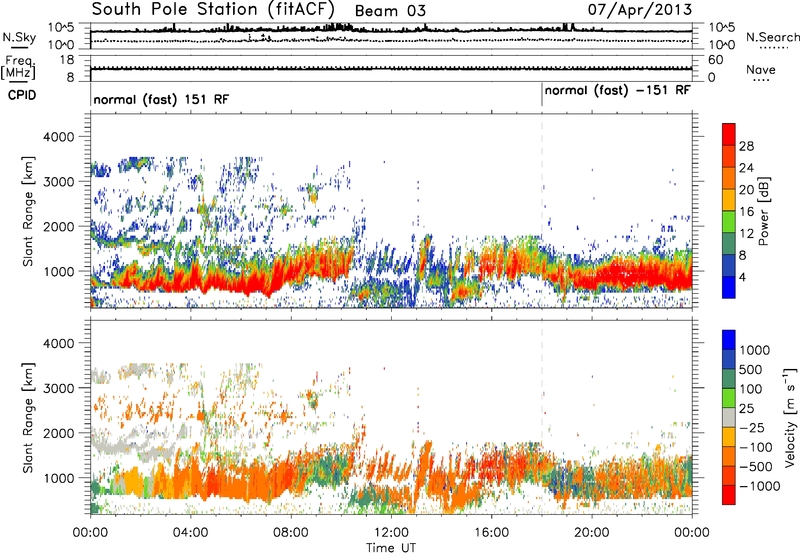
Task: Click the 'N.Sky' legend label
Action: point(19,37)
